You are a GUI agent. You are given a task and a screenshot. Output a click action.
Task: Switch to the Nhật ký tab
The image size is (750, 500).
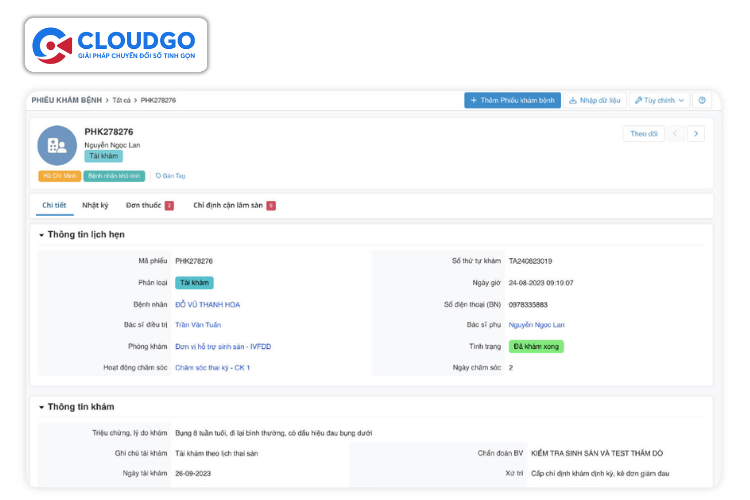[95, 205]
